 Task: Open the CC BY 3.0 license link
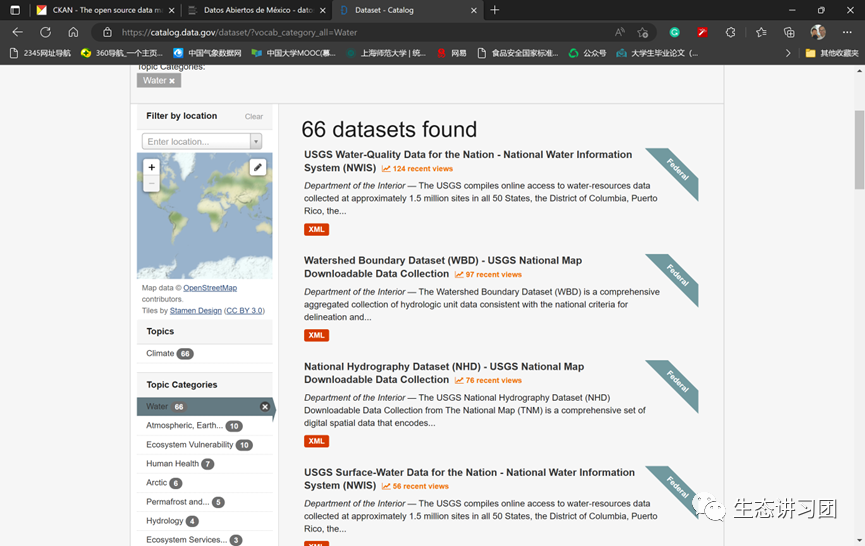click(244, 311)
